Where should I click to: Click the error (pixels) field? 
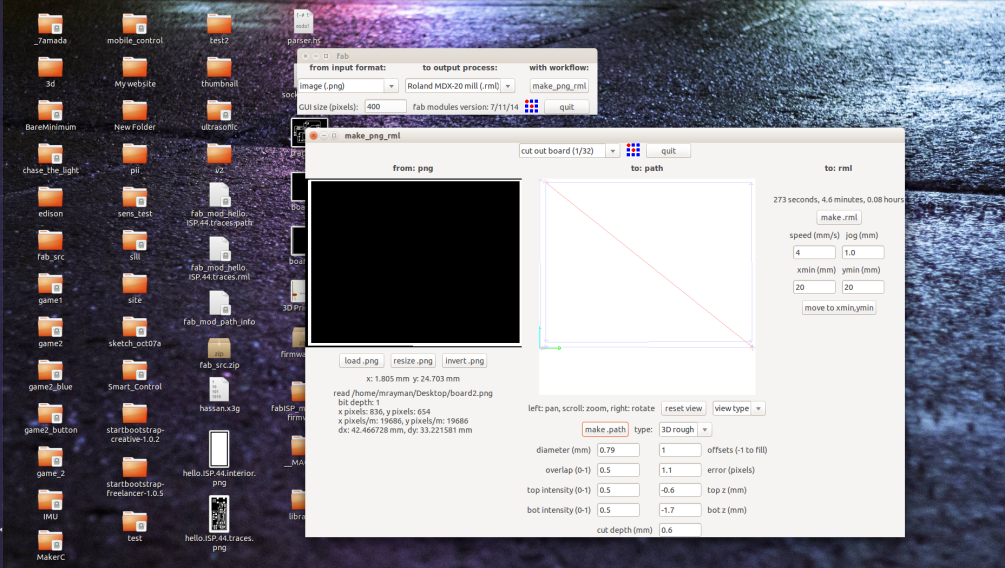(680, 470)
